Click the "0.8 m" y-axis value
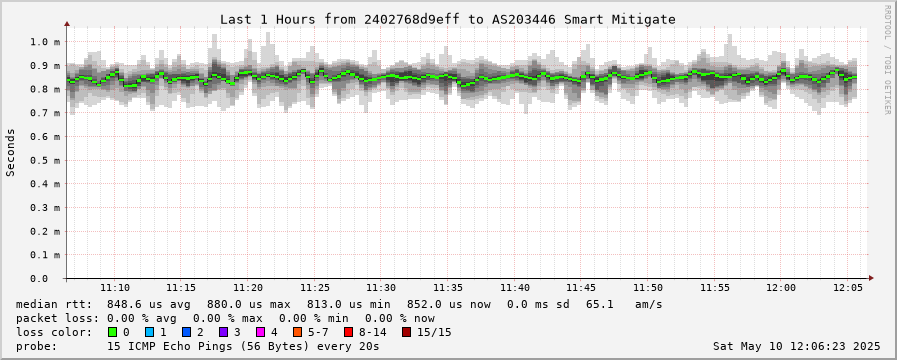The width and height of the screenshot is (897, 360). click(45, 89)
